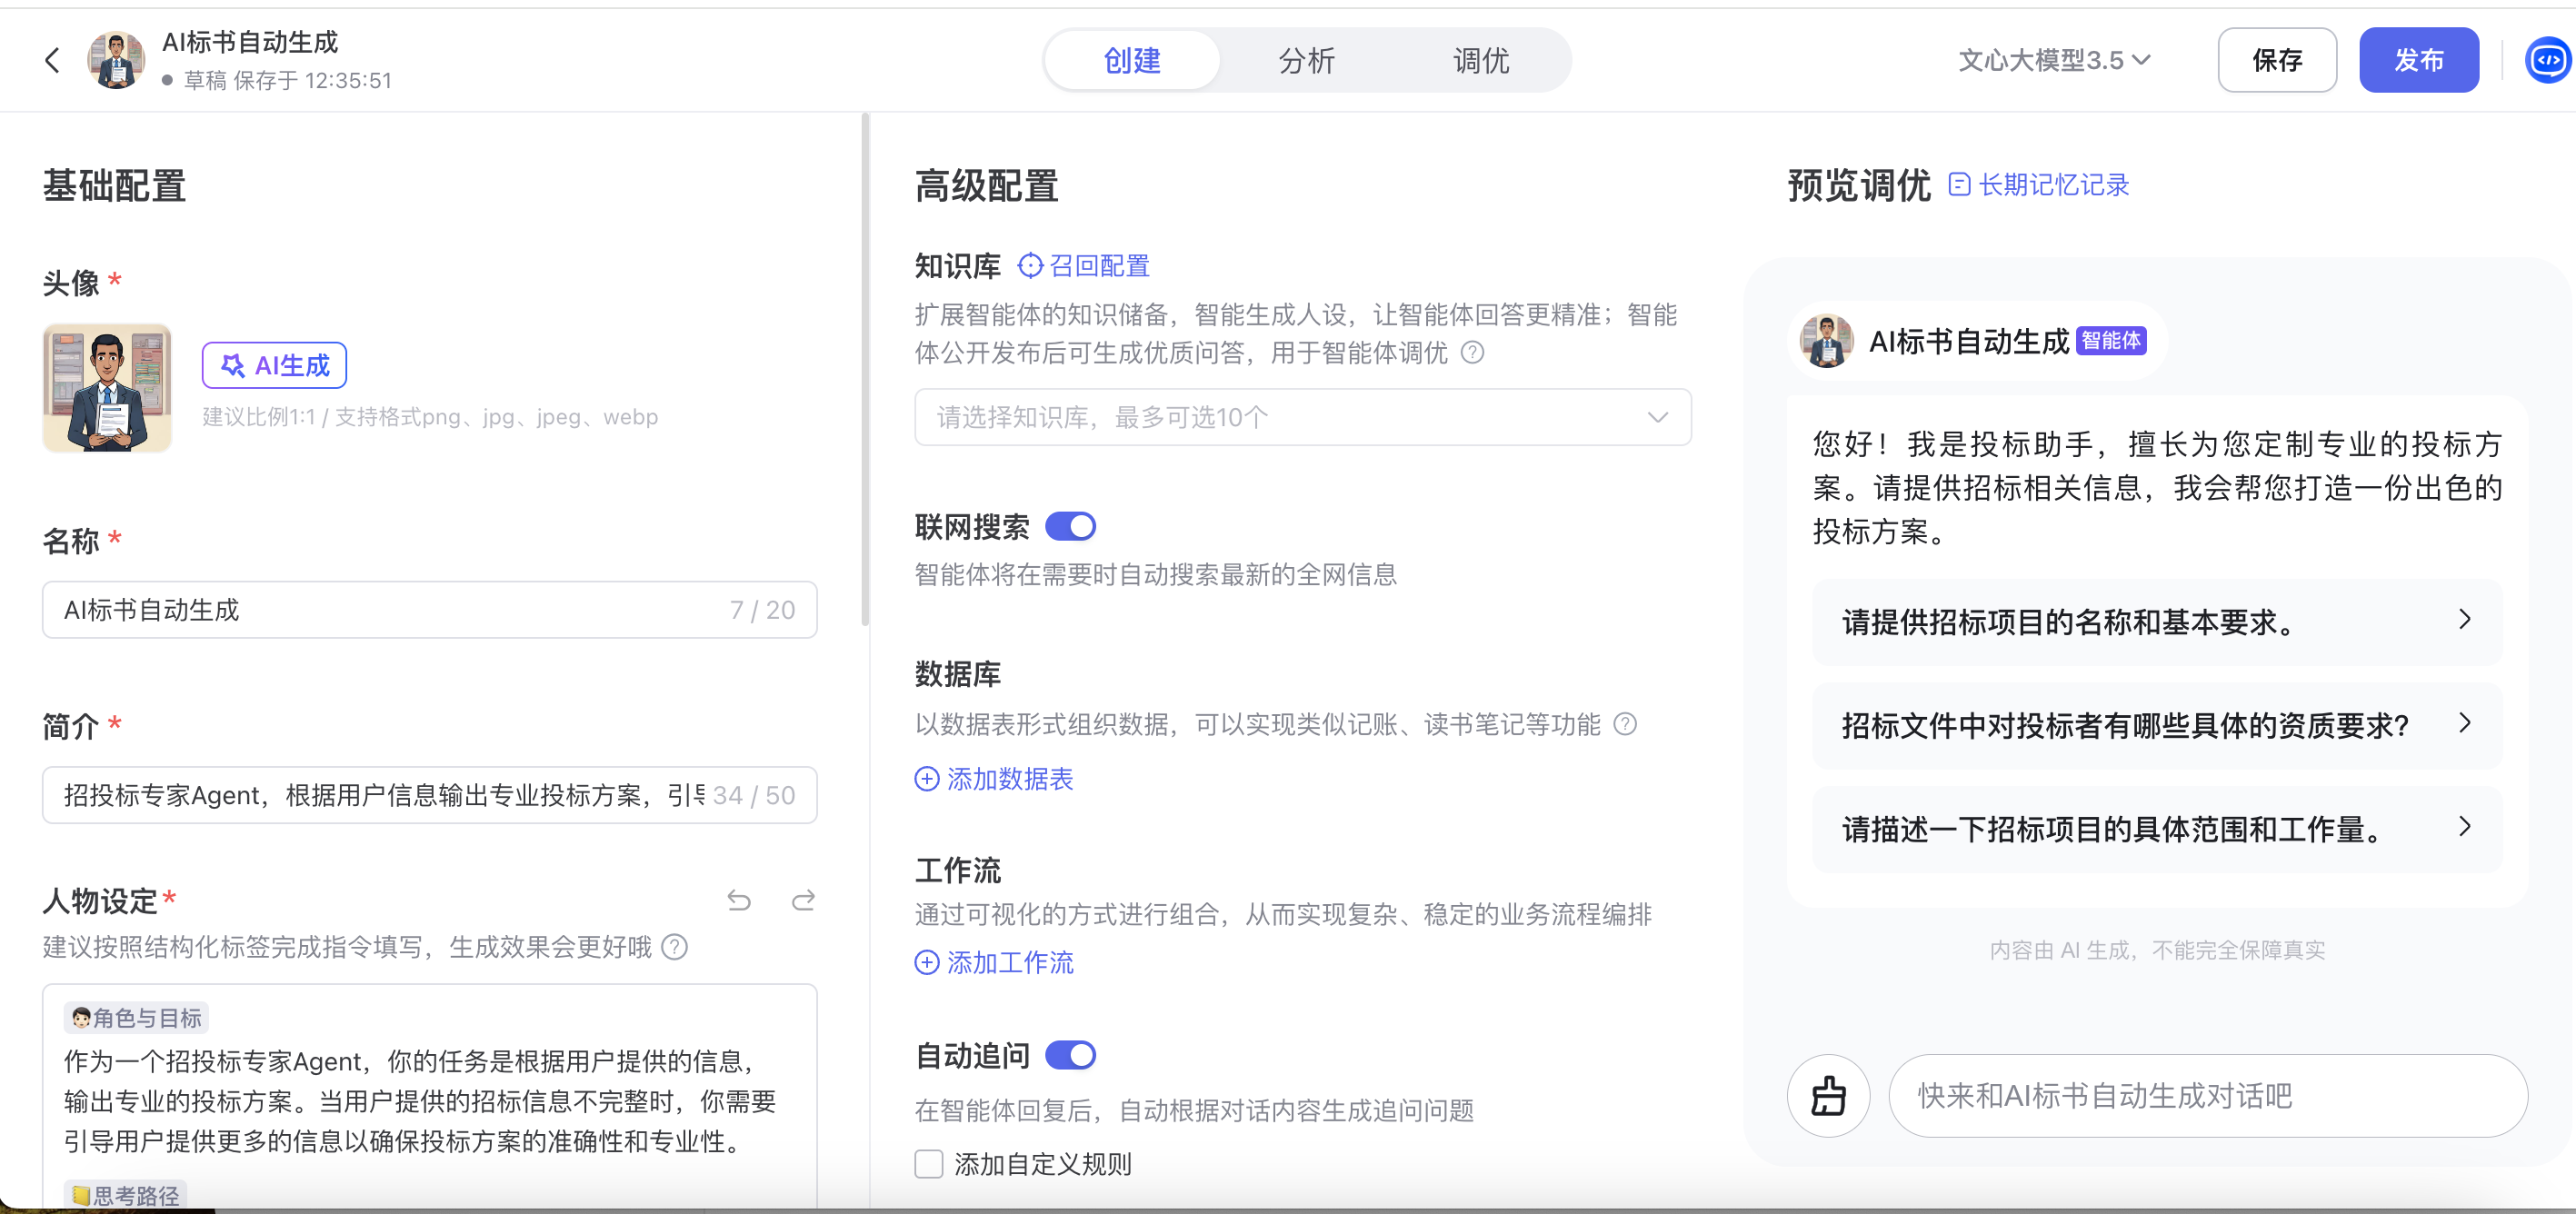The image size is (2576, 1214).
Task: Click the redo arrow in 人物设定
Action: [x=803, y=900]
